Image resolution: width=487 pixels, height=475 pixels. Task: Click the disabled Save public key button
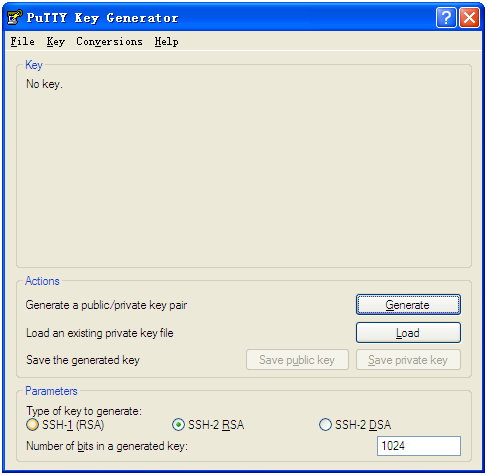[x=297, y=360]
